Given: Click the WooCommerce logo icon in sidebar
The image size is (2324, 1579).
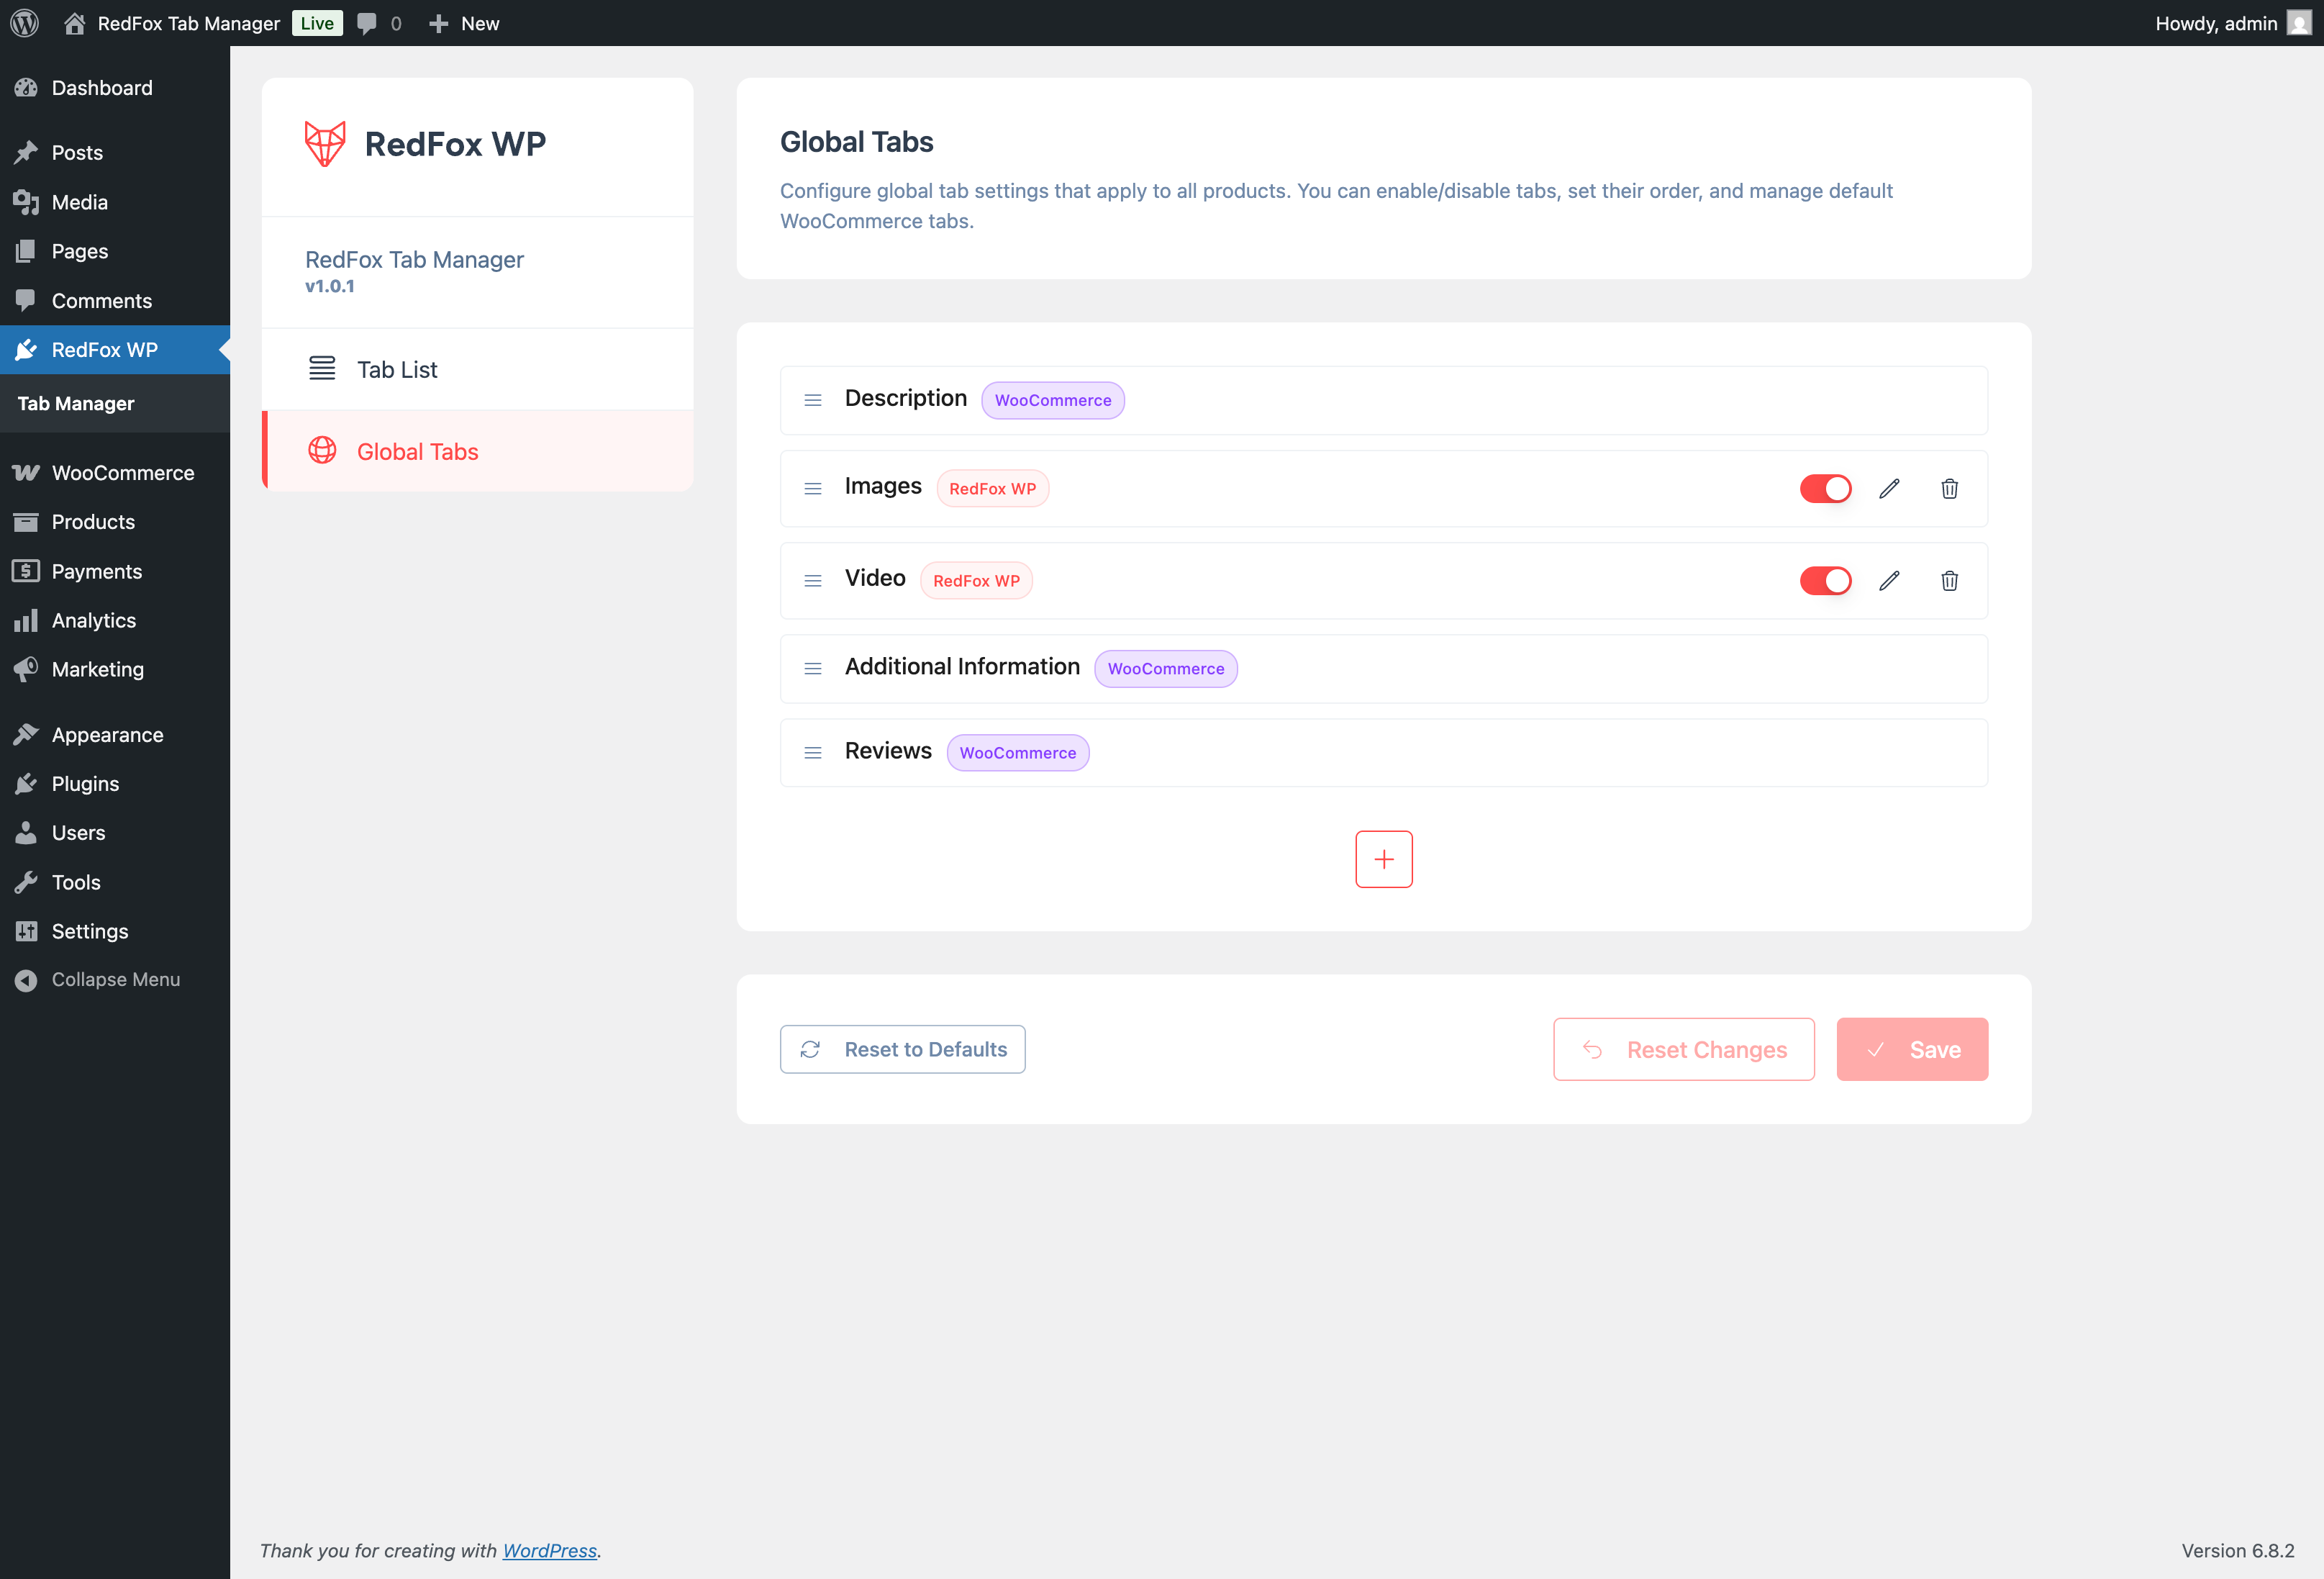Looking at the screenshot, I should click(x=26, y=473).
